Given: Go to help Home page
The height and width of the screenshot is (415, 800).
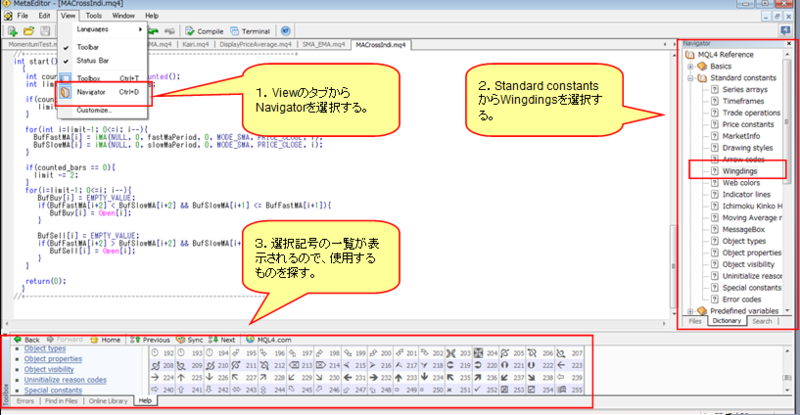Looking at the screenshot, I should [x=106, y=339].
